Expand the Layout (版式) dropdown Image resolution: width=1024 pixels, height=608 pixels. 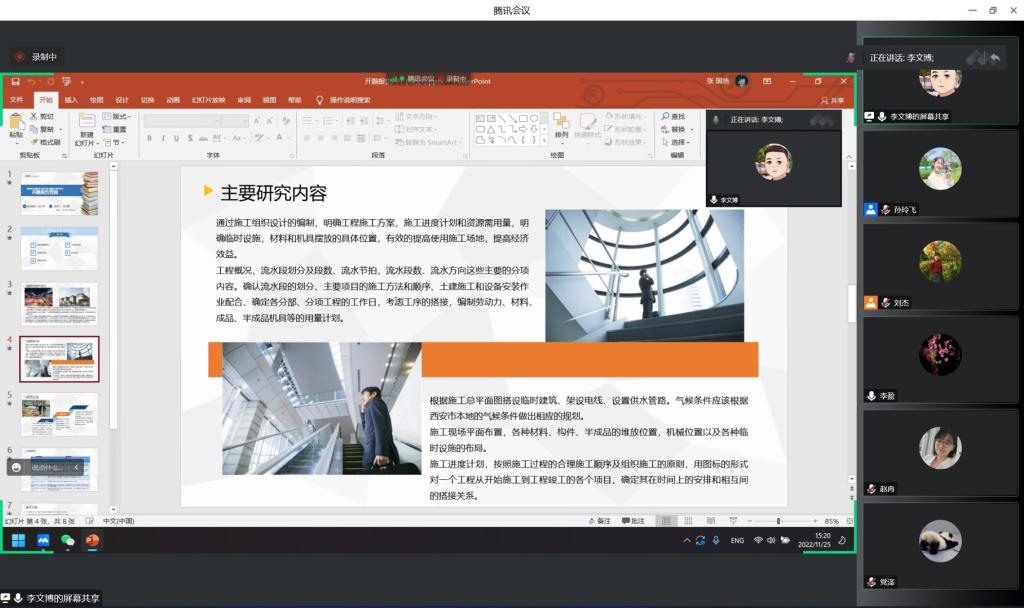point(121,116)
